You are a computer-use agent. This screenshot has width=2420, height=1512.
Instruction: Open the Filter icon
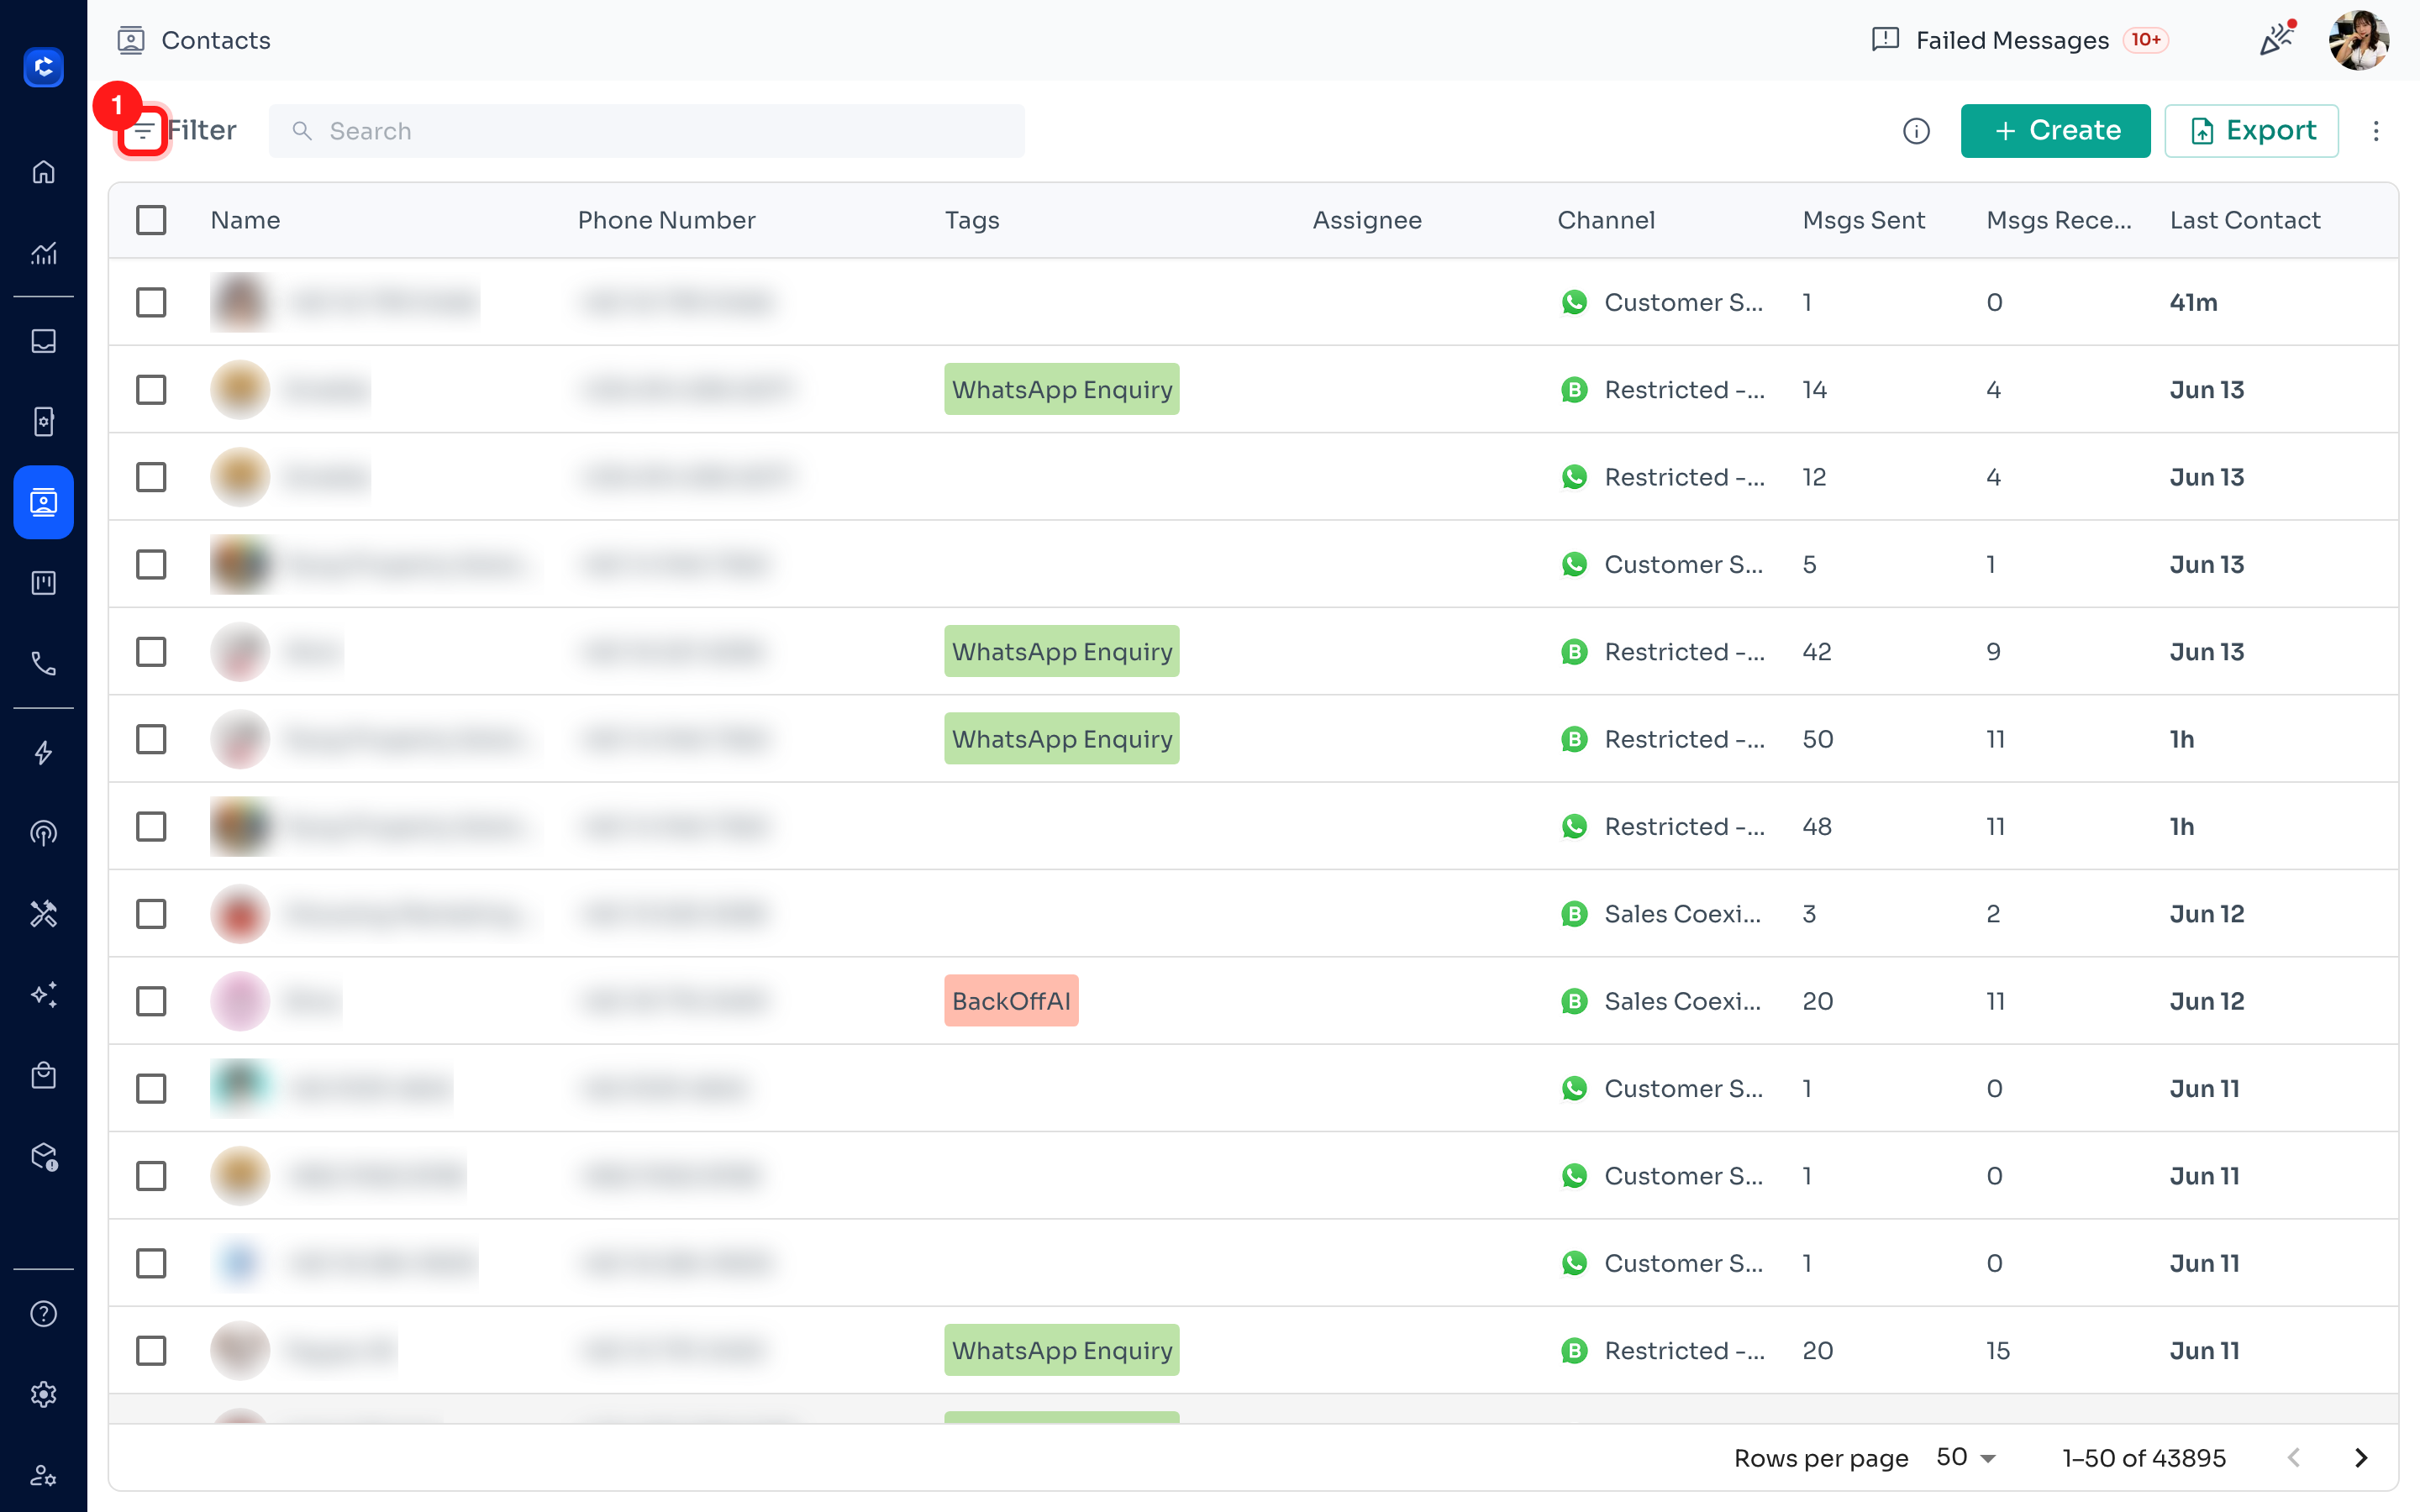click(143, 131)
